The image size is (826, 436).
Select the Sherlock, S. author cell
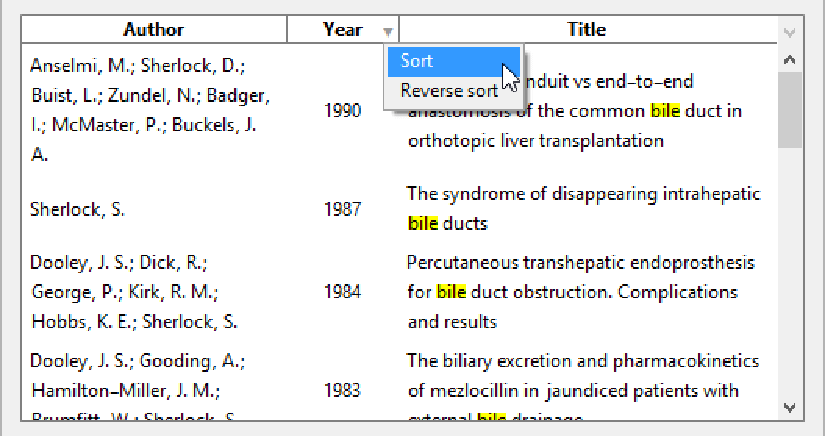77,210
